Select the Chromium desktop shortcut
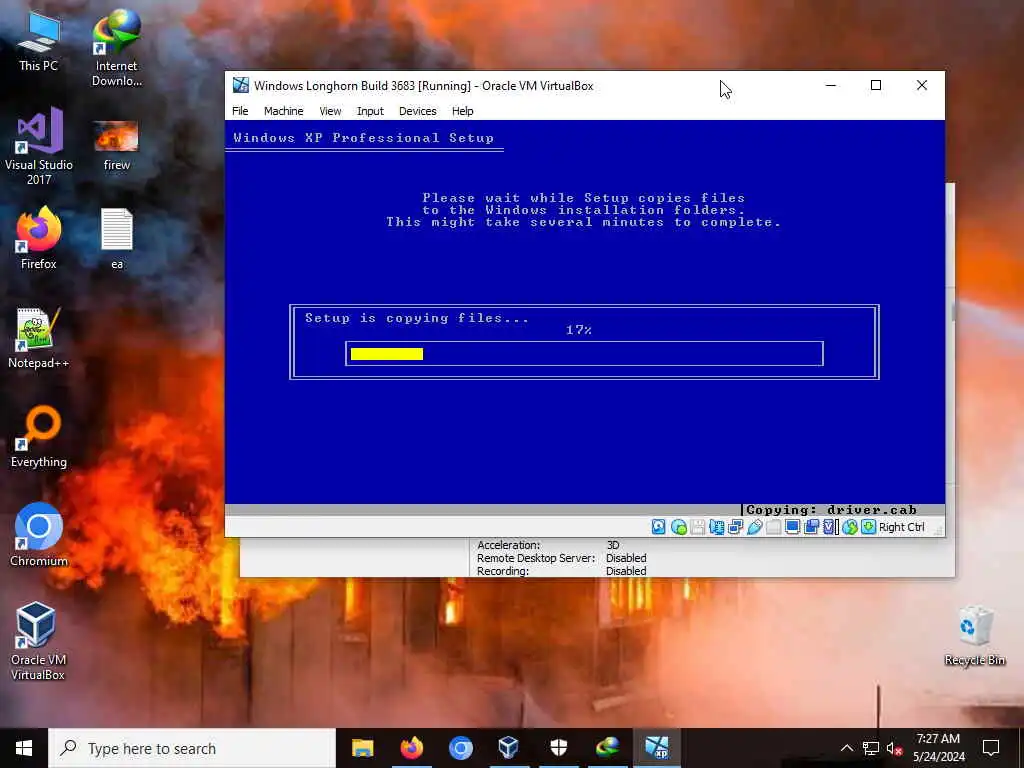Screen dimensions: 1024x768 coord(39,536)
